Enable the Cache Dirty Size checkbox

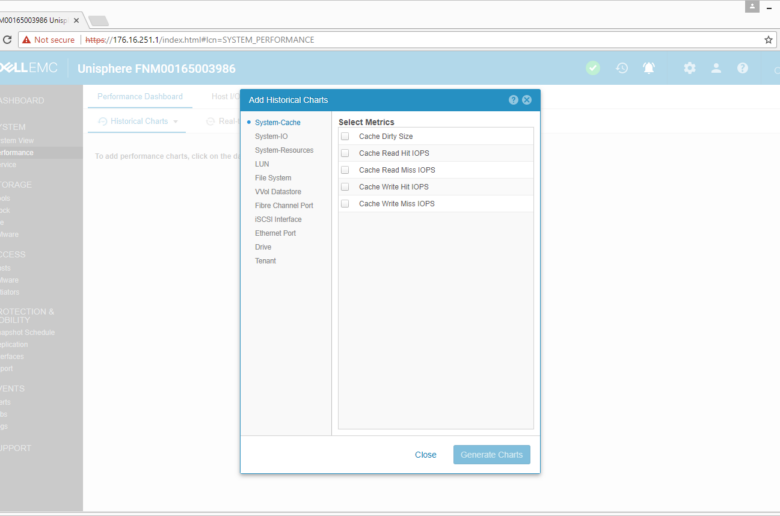tap(345, 136)
